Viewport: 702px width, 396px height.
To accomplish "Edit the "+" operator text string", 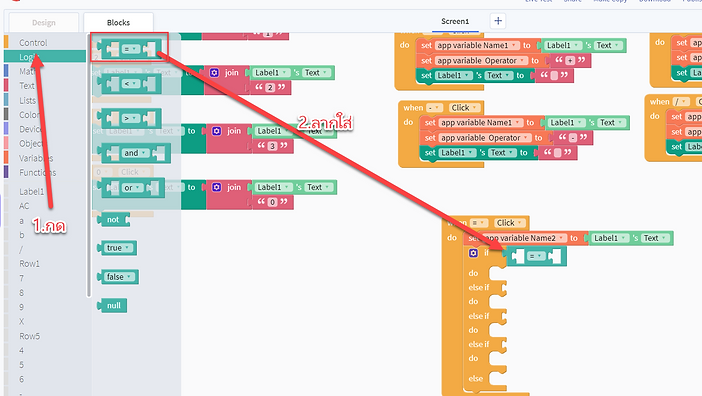I will click(570, 60).
